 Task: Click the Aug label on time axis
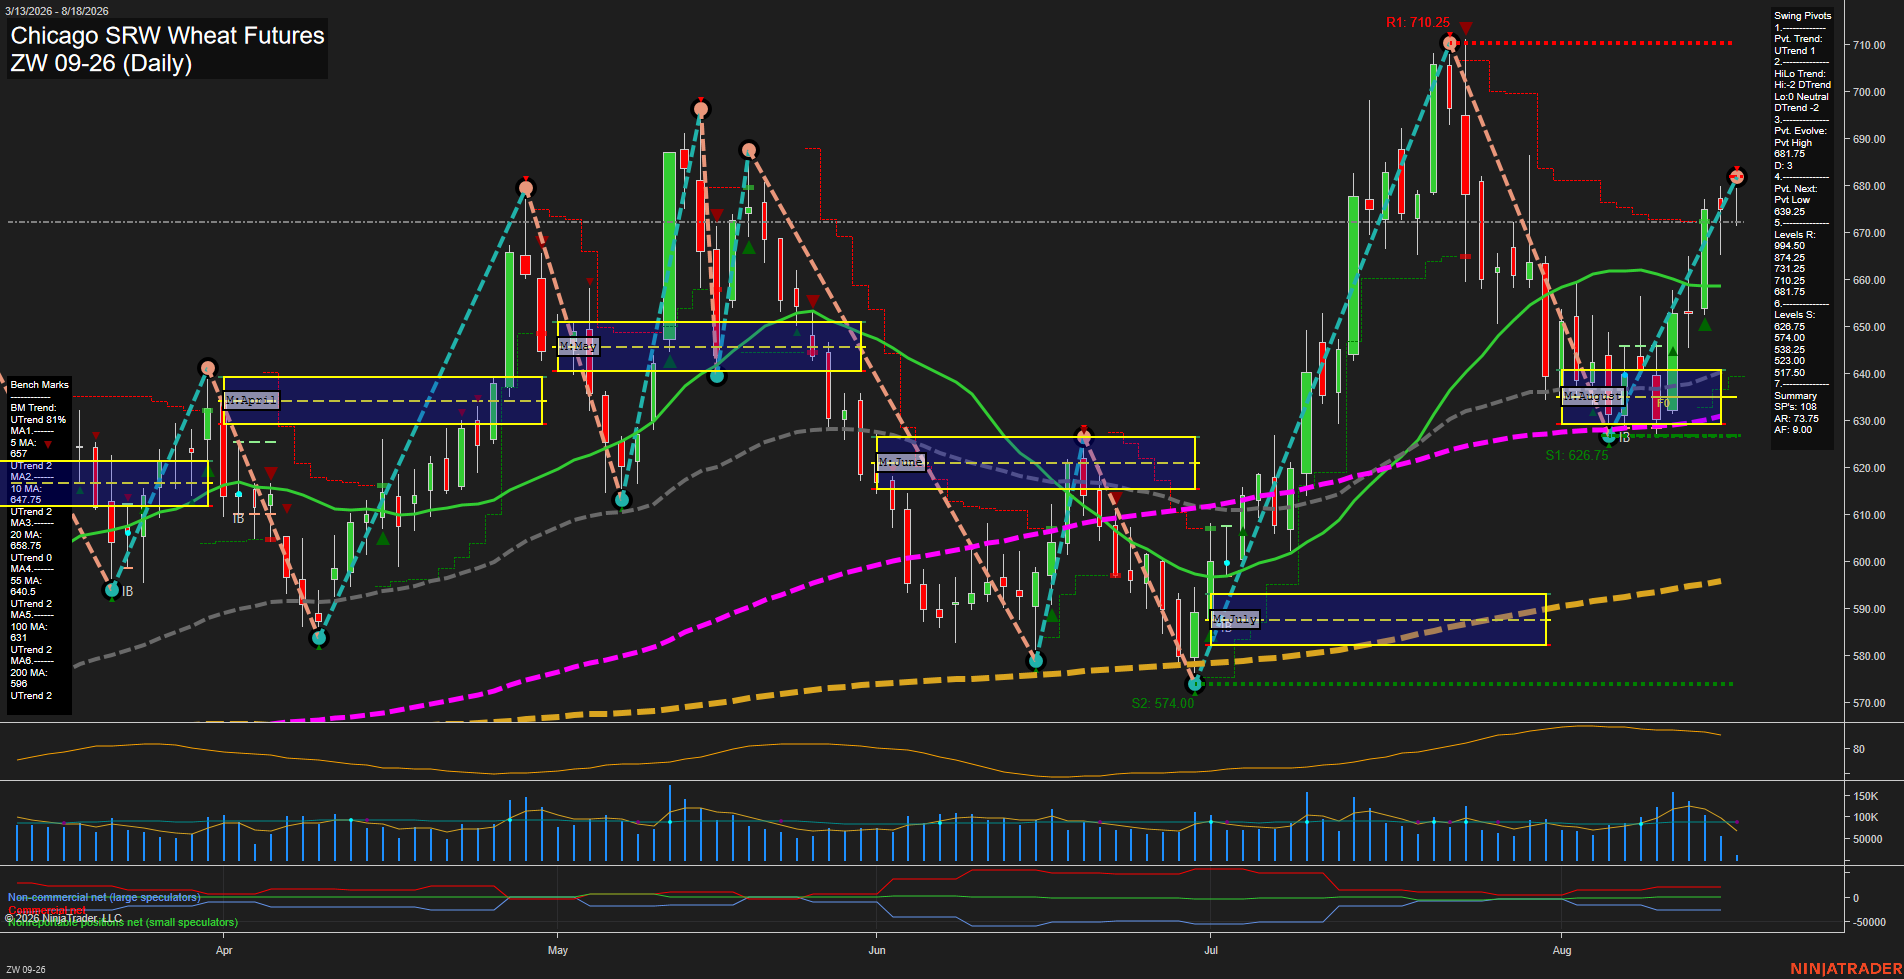(x=1562, y=950)
